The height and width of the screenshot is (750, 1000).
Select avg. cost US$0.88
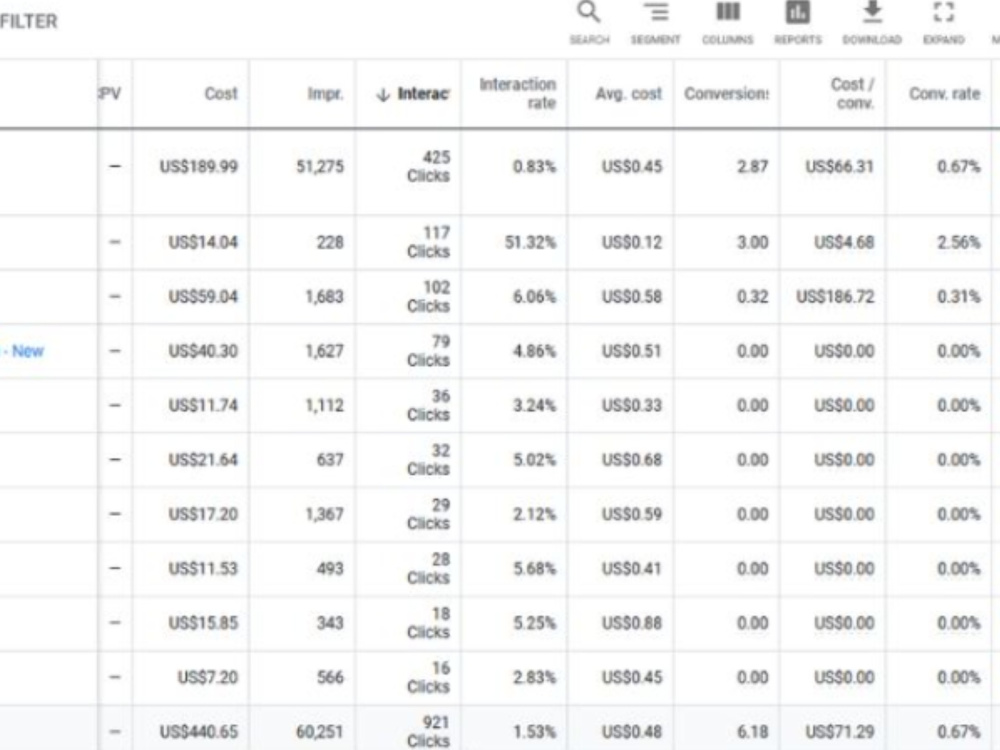click(631, 623)
